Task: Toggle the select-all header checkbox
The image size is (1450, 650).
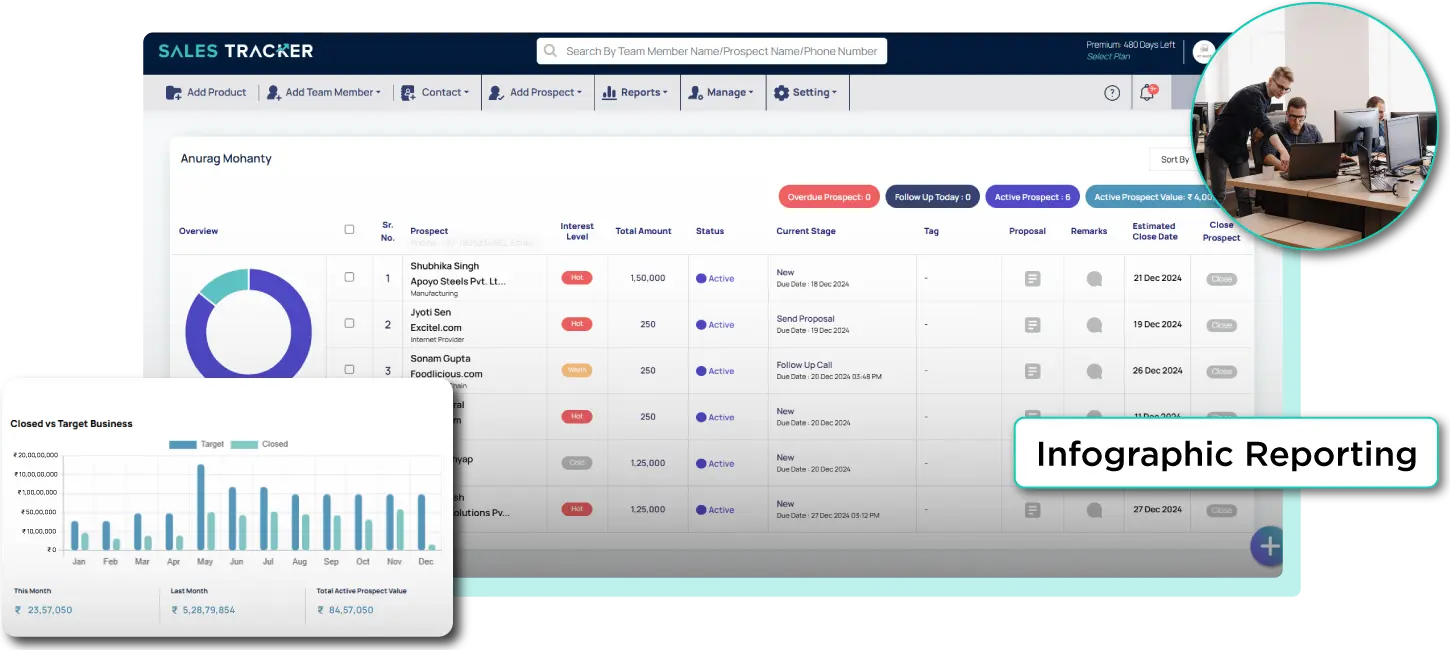Action: 349,229
